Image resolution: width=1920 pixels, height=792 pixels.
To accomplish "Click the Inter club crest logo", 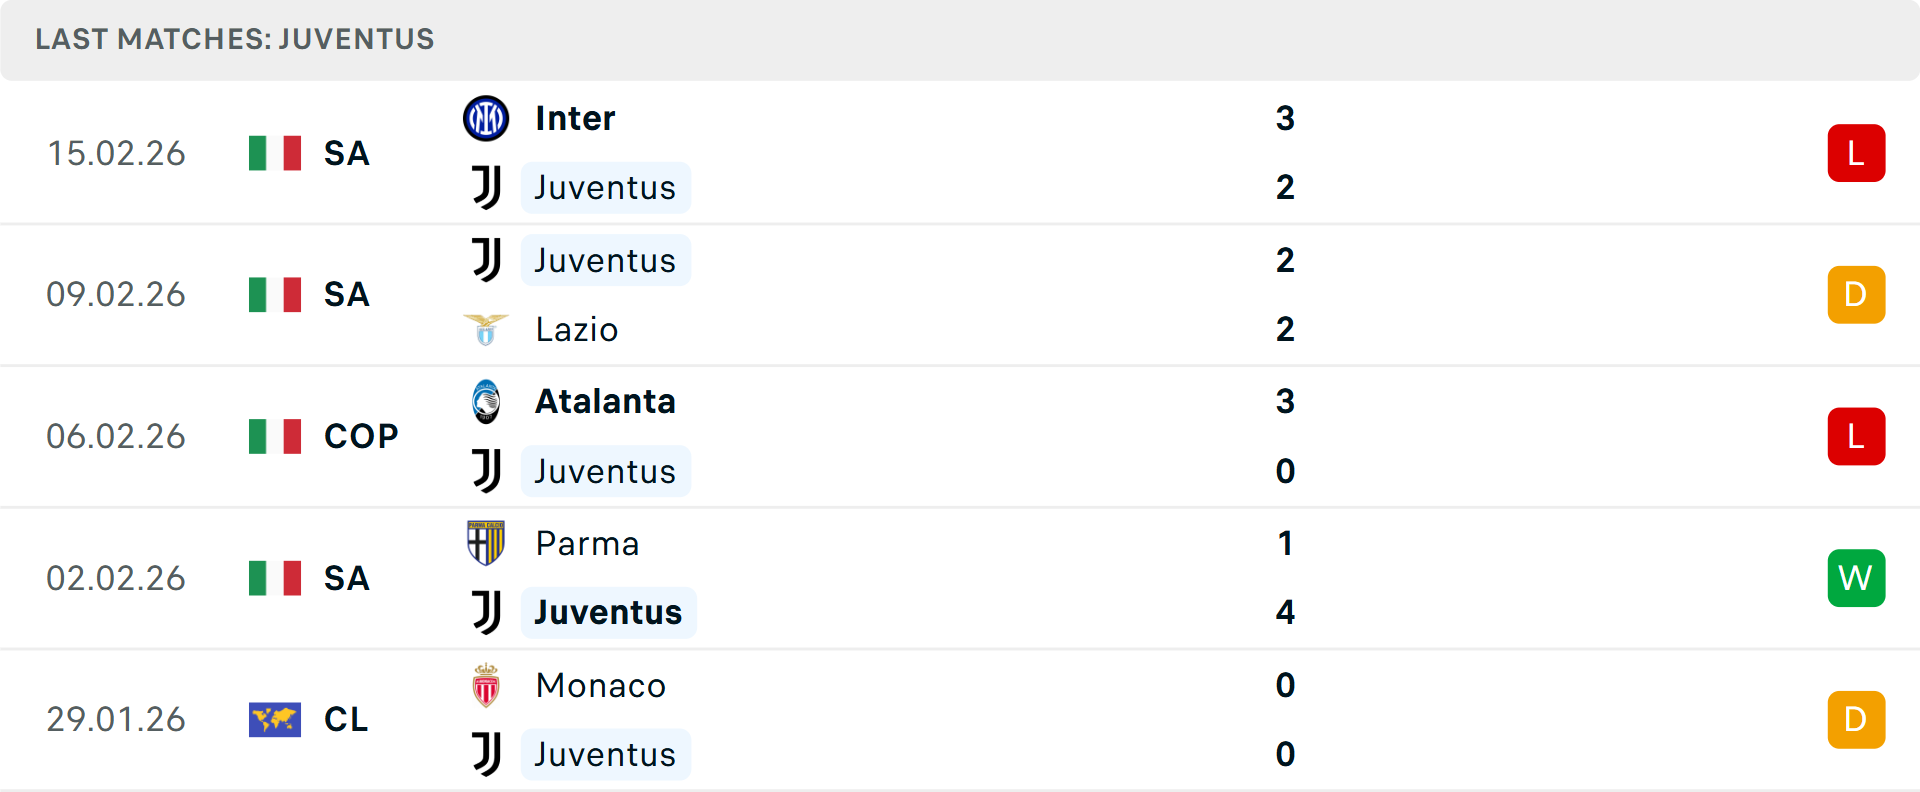I will click(x=486, y=117).
